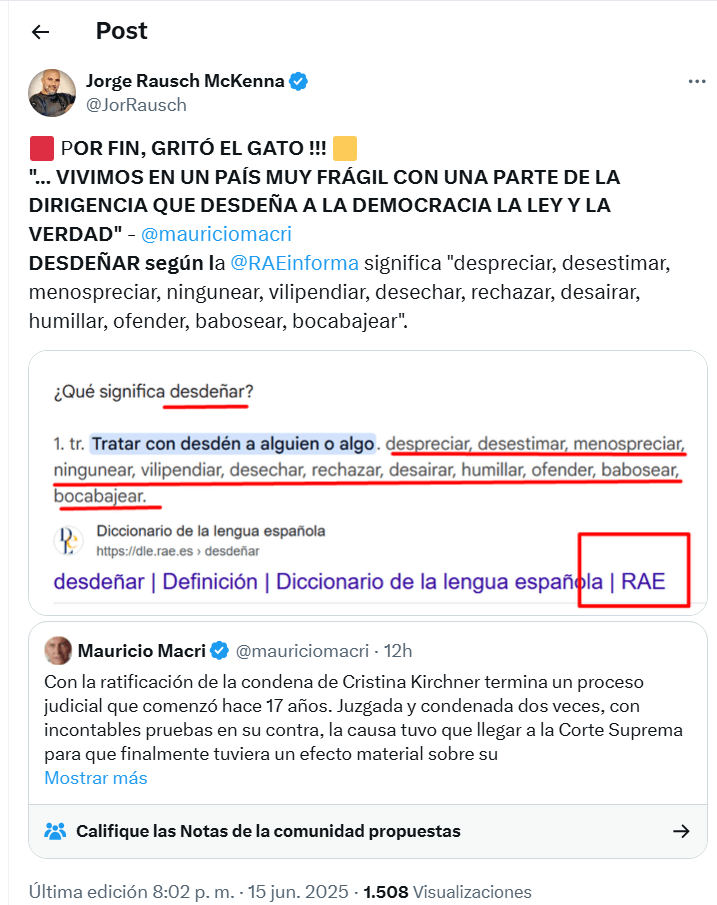Open the @RAEinforma mention link
This screenshot has width=717, height=905.
click(294, 263)
